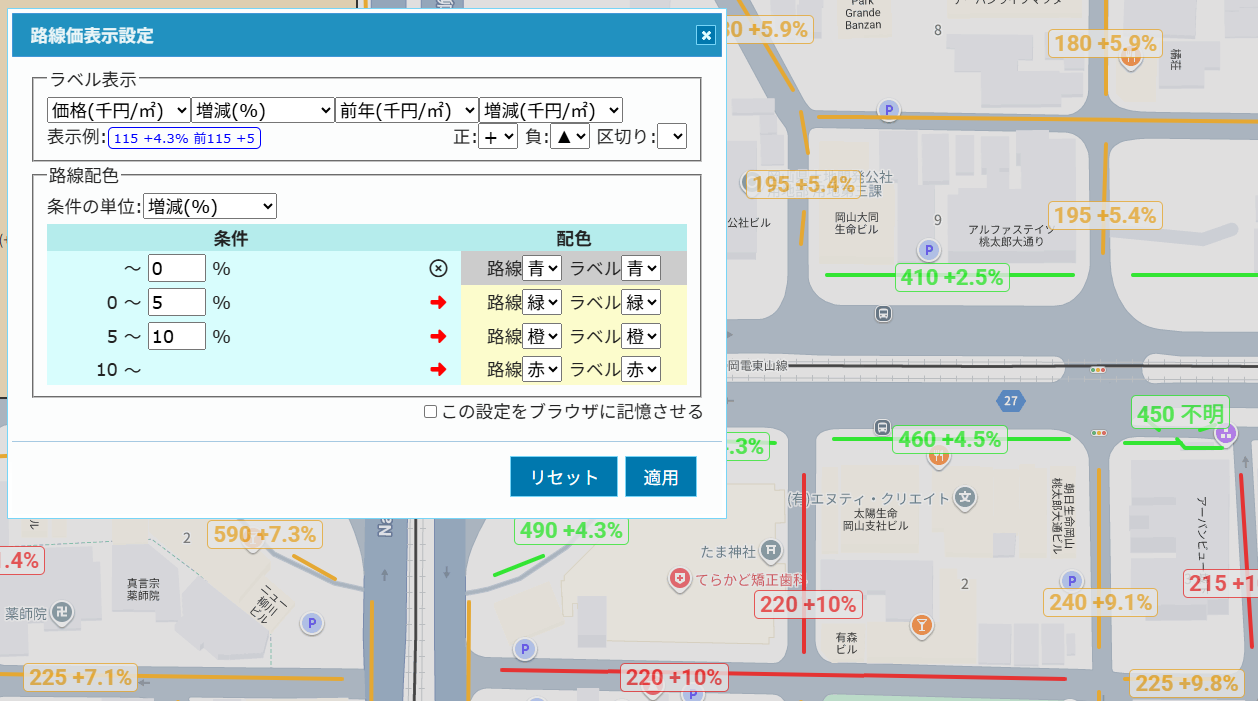1258x701 pixels.
Task: Open the 条件の単位 dropdown
Action: pyautogui.click(x=210, y=207)
